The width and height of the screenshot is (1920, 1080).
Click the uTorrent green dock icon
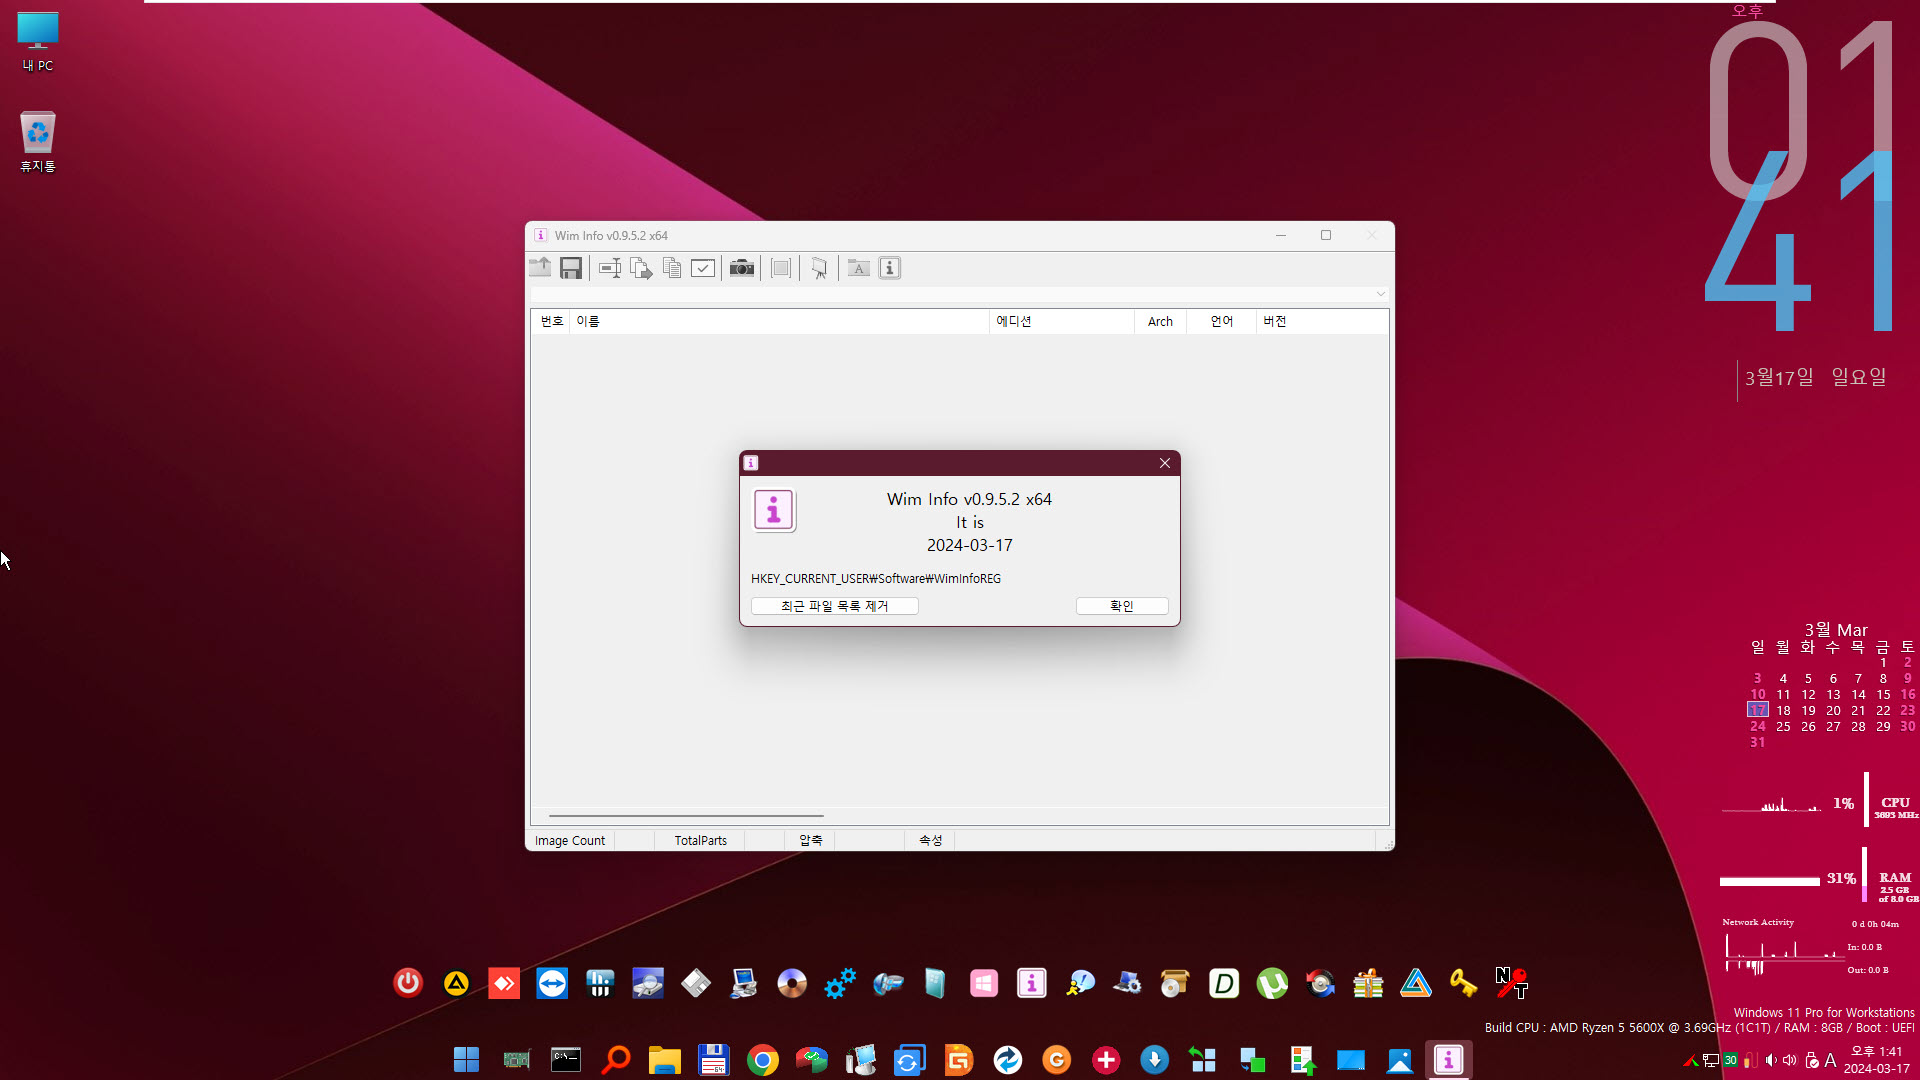tap(1272, 983)
